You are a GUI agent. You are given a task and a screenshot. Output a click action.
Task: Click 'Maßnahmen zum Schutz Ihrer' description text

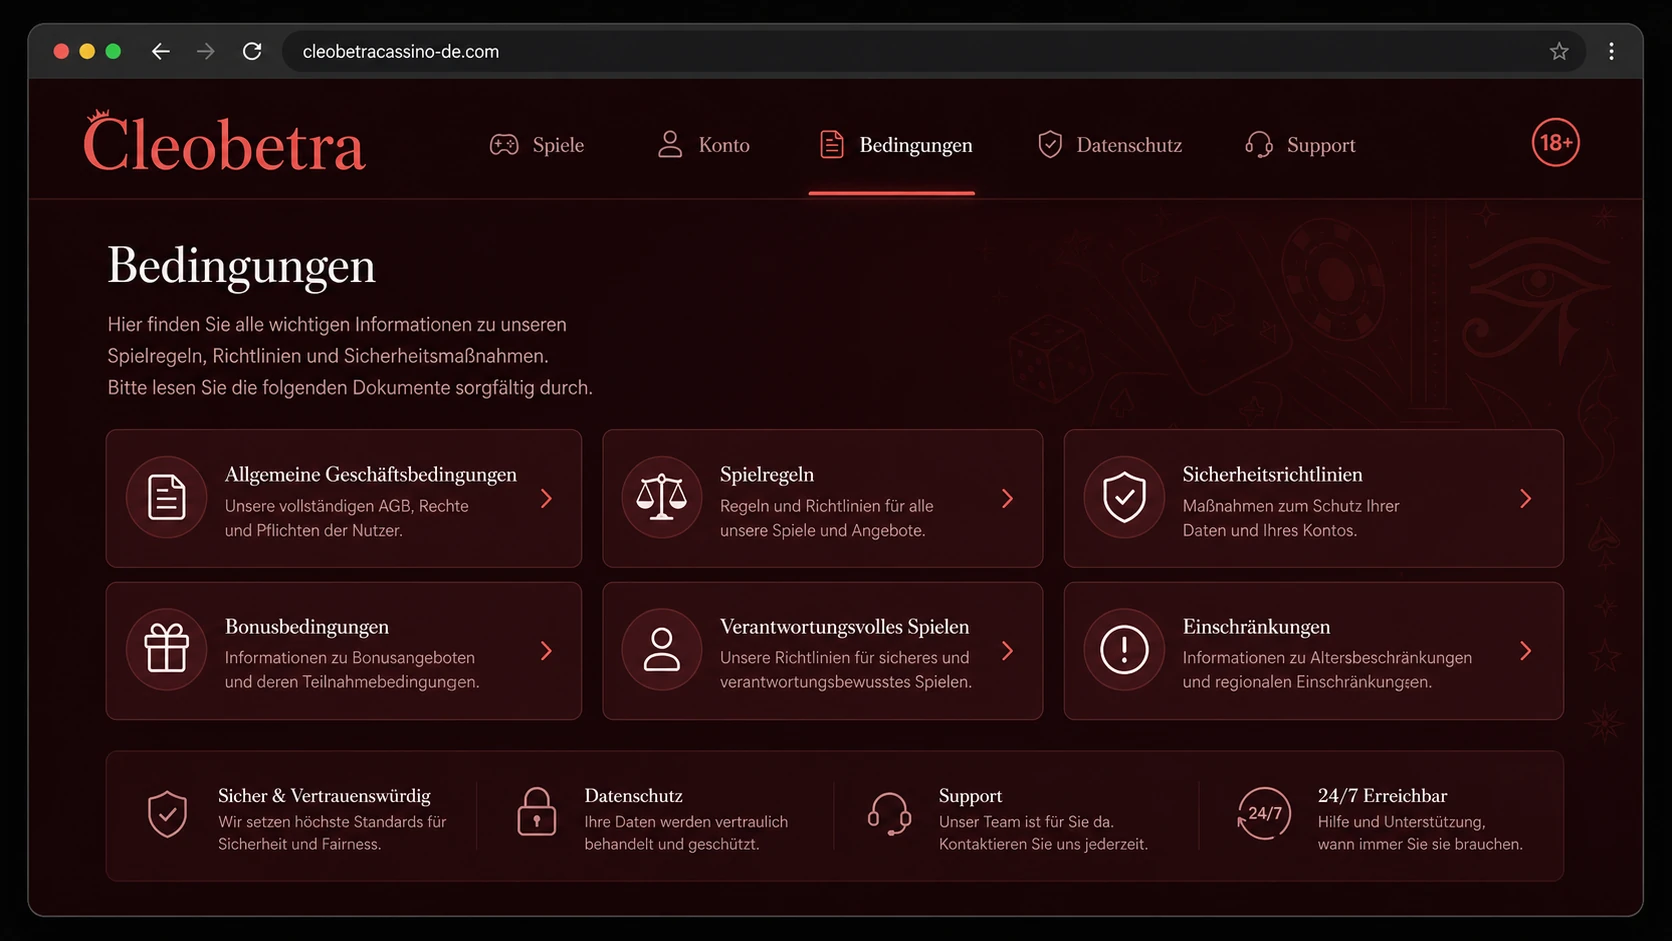(1291, 506)
